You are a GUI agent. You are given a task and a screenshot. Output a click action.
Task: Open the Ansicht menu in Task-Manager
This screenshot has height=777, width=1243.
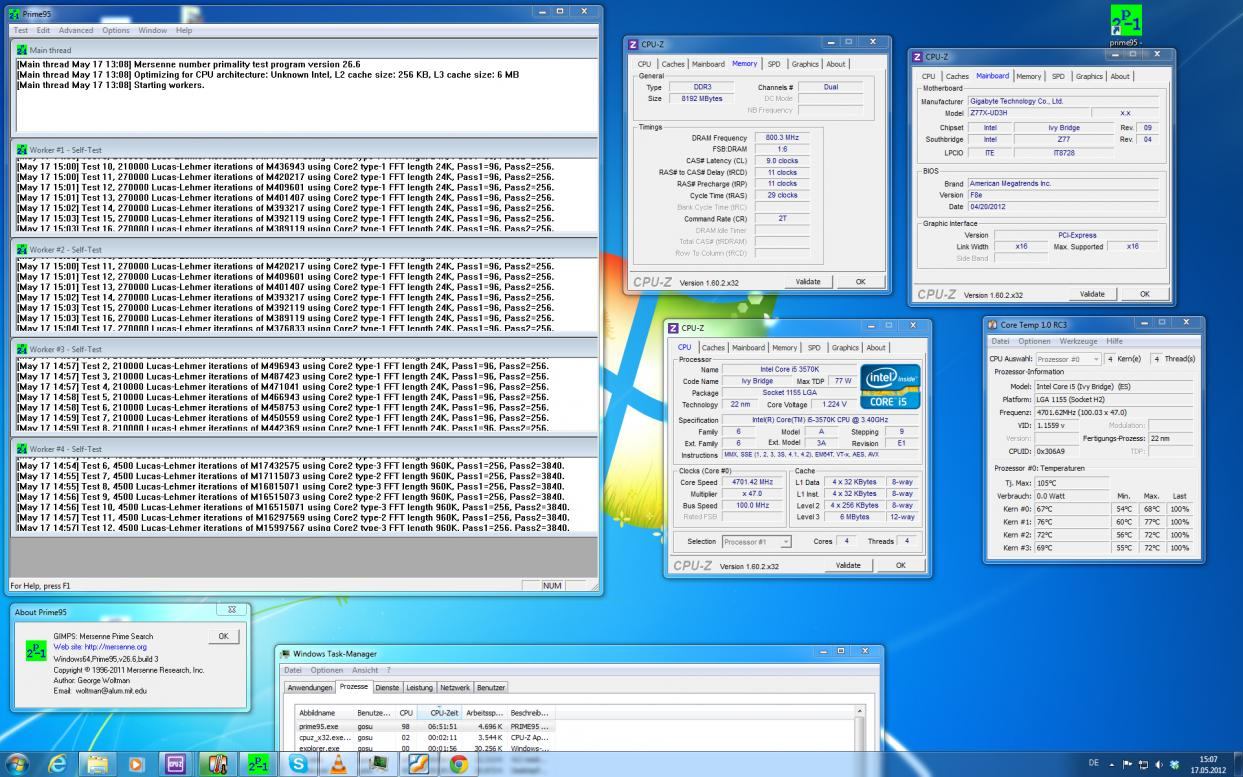pyautogui.click(x=365, y=670)
